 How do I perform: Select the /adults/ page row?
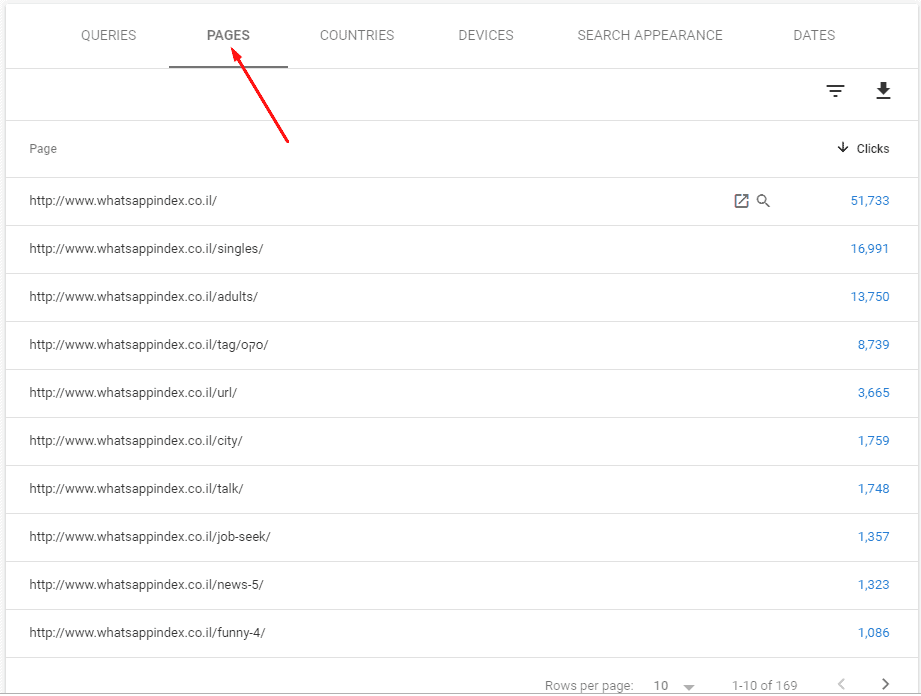click(x=462, y=297)
